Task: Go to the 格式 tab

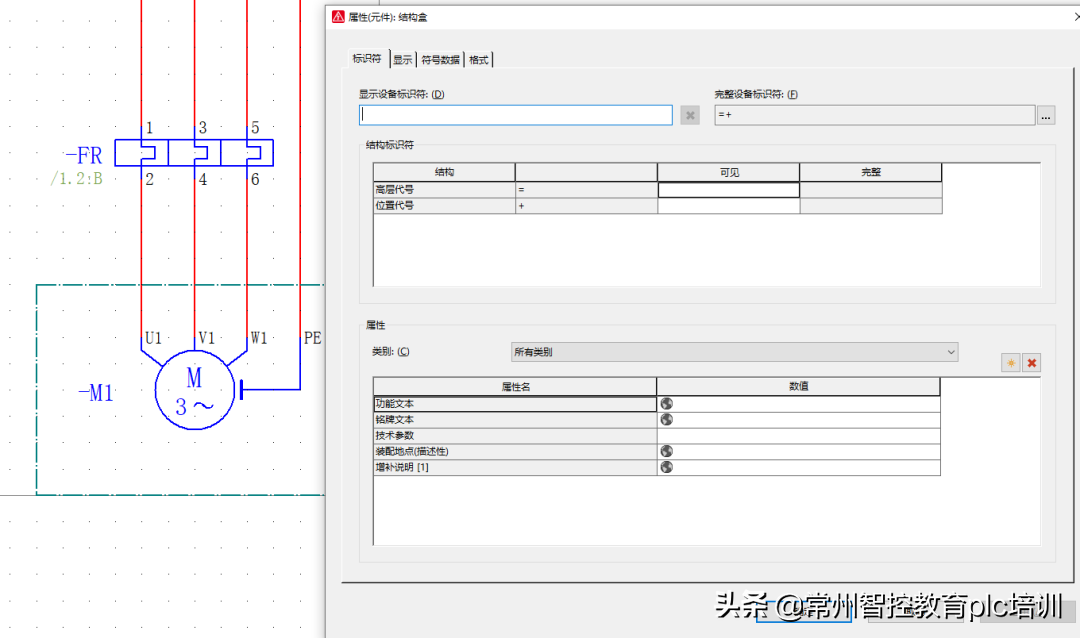Action: pos(479,60)
